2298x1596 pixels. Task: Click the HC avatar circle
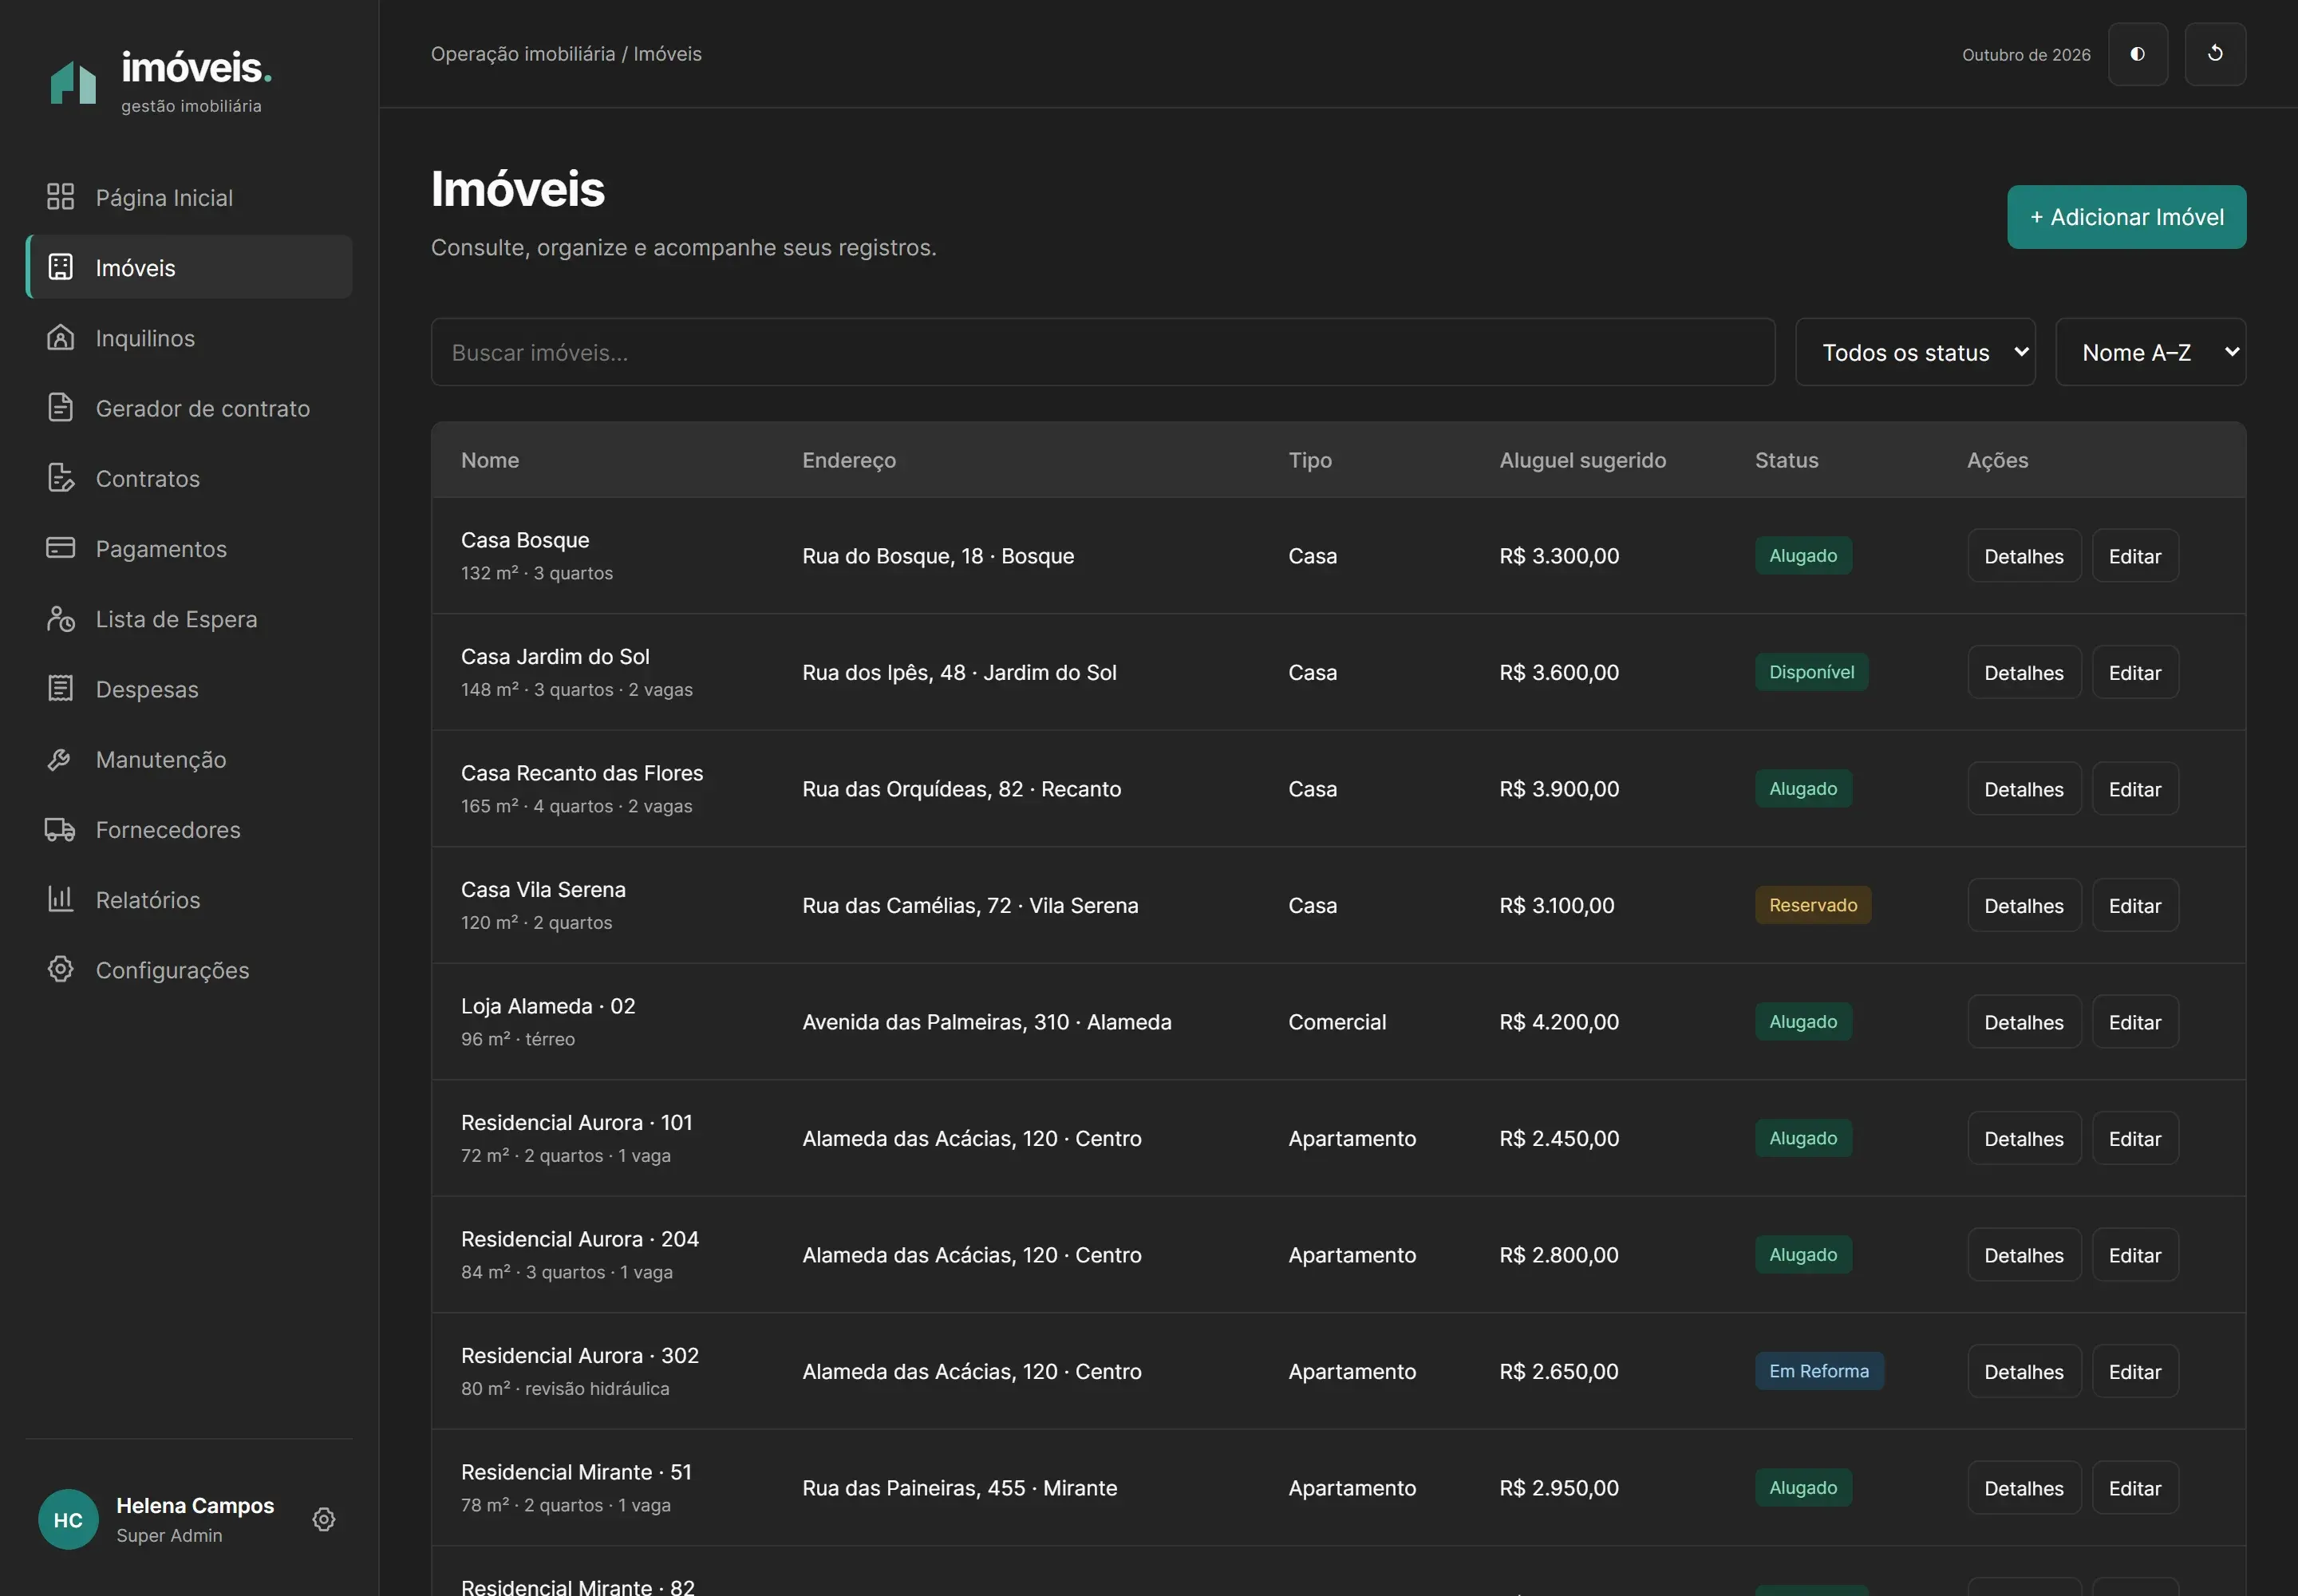click(x=68, y=1519)
